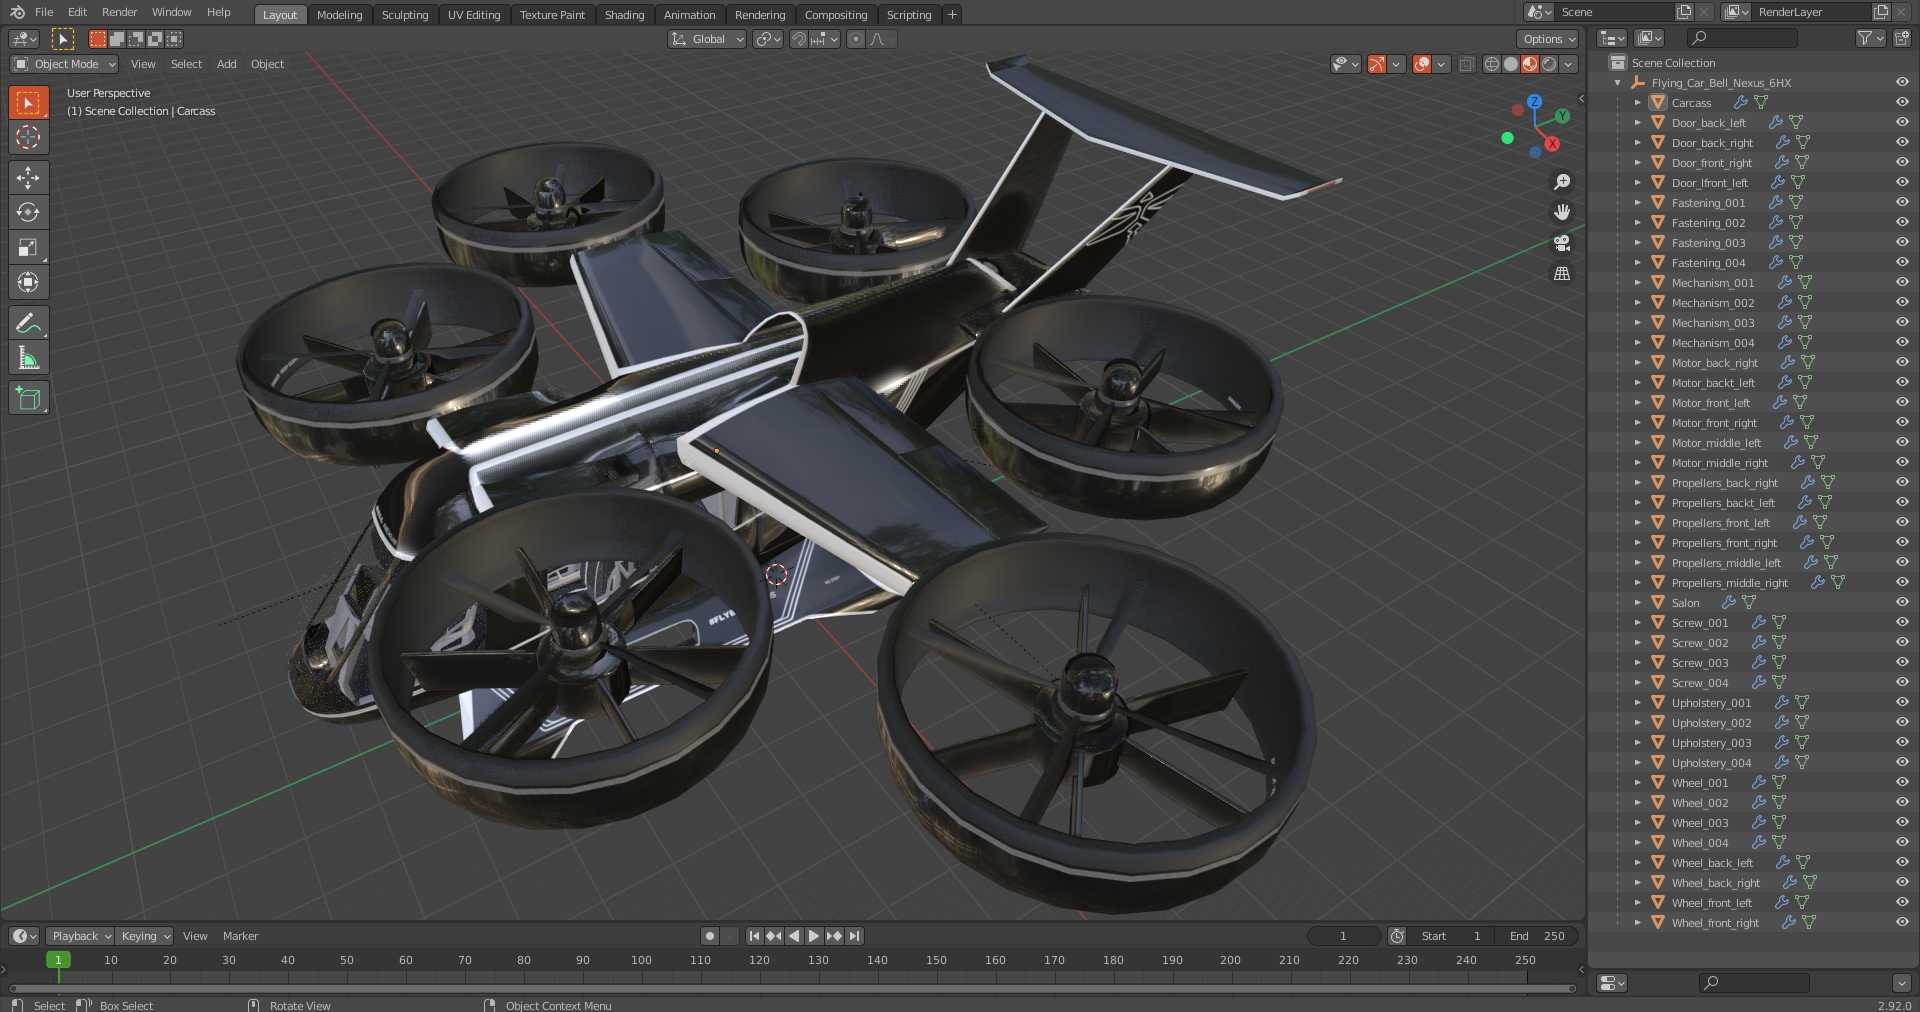Image resolution: width=1920 pixels, height=1012 pixels.
Task: Toggle auto keying record button
Action: [x=710, y=936]
